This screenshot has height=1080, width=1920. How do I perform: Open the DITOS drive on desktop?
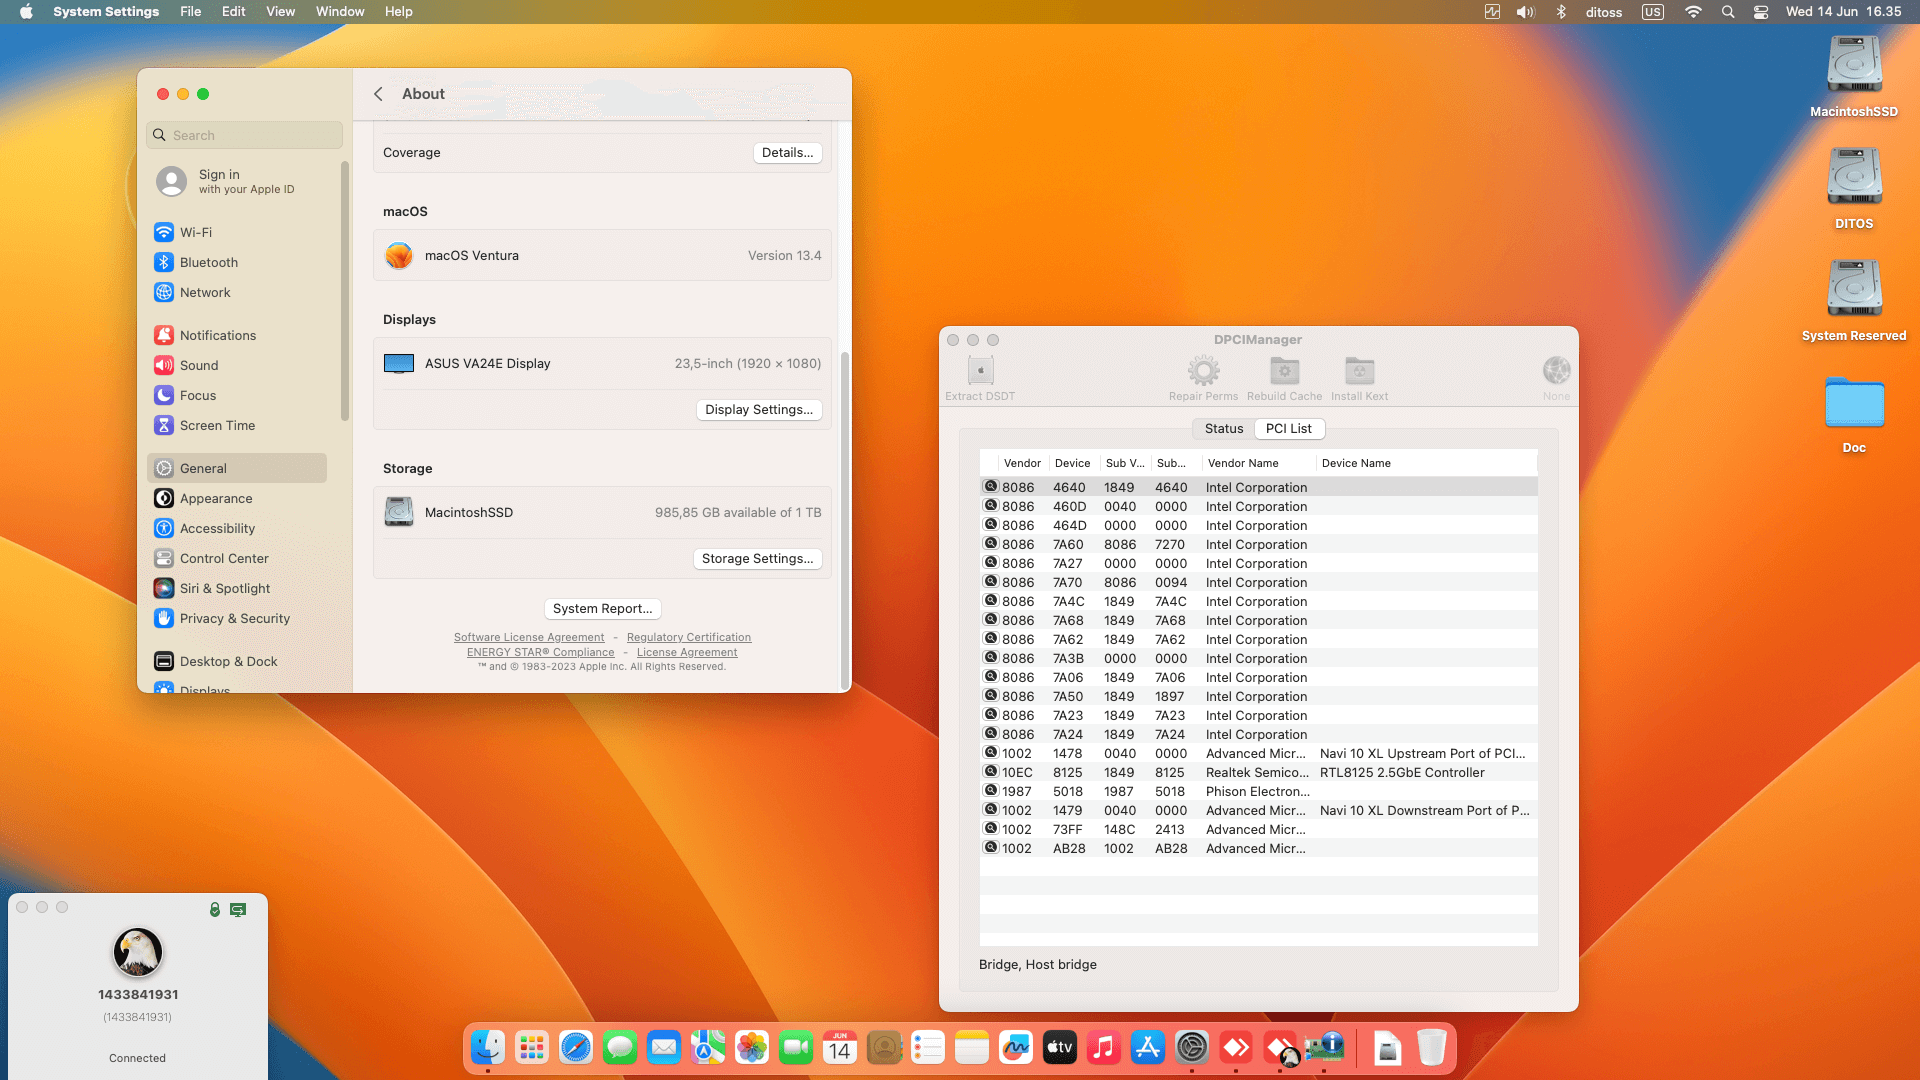point(1854,189)
